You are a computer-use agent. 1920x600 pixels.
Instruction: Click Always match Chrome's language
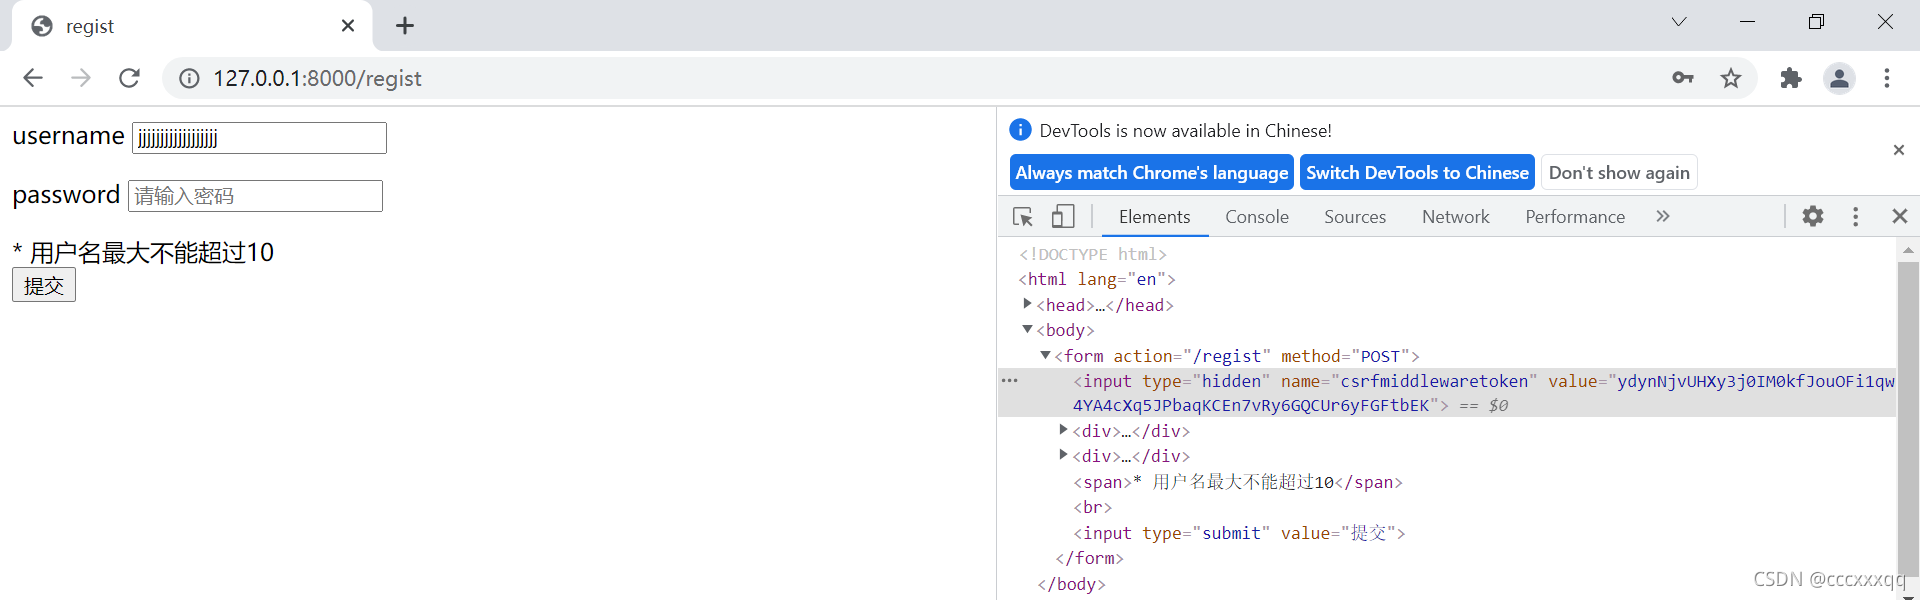[x=1152, y=172]
